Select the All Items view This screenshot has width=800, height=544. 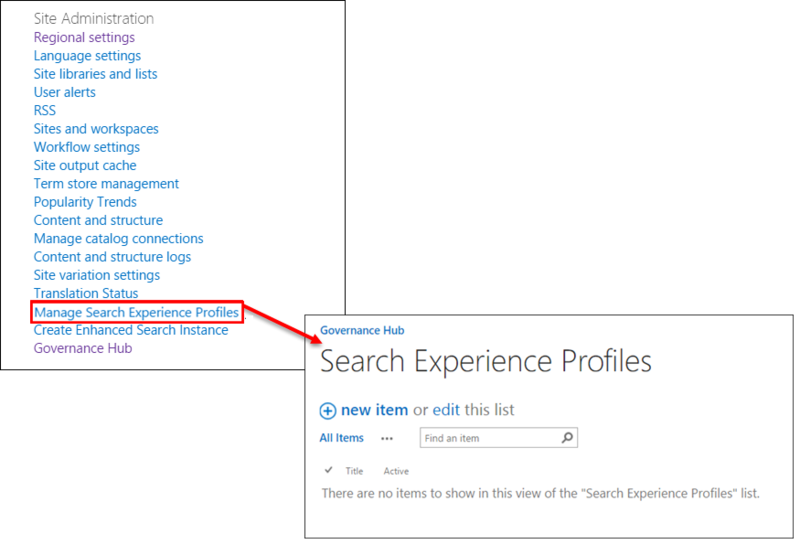[341, 438]
